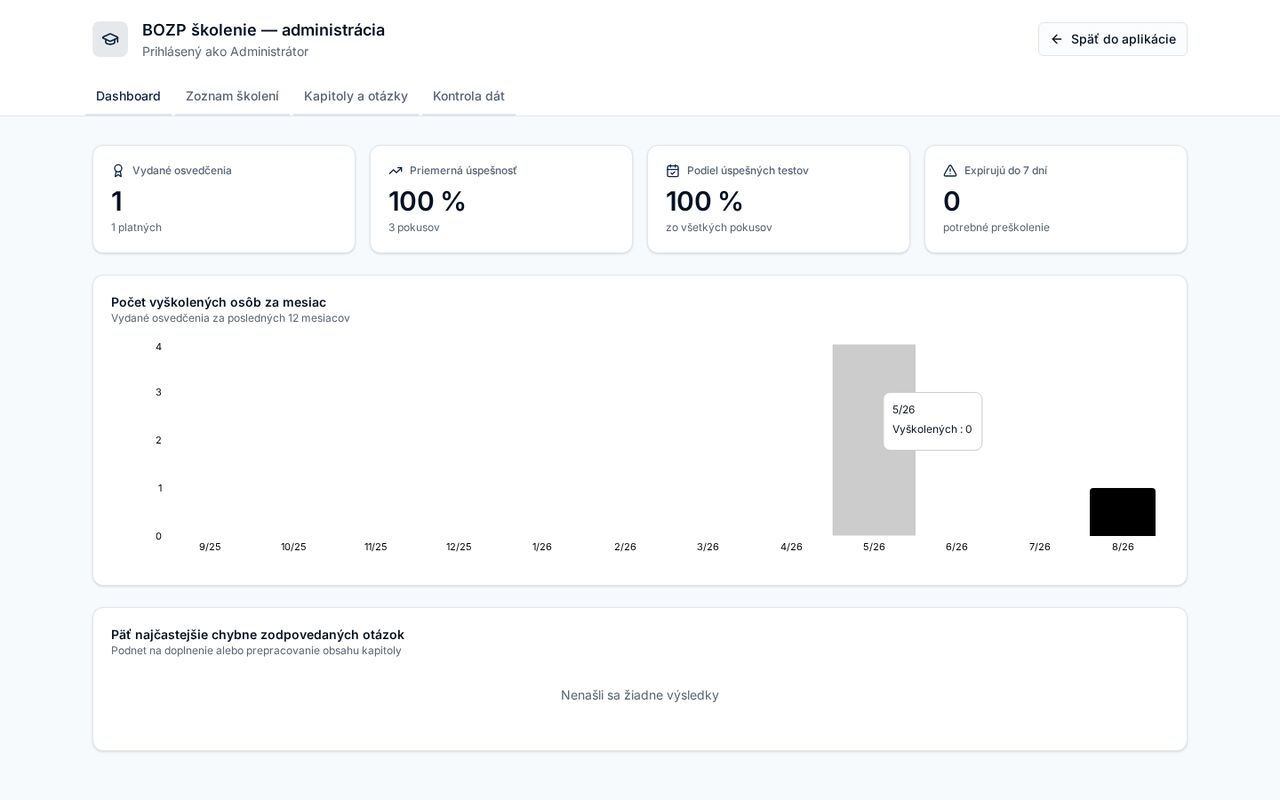
Task: Click the highlighted grey 5/26 chart column
Action: click(874, 440)
